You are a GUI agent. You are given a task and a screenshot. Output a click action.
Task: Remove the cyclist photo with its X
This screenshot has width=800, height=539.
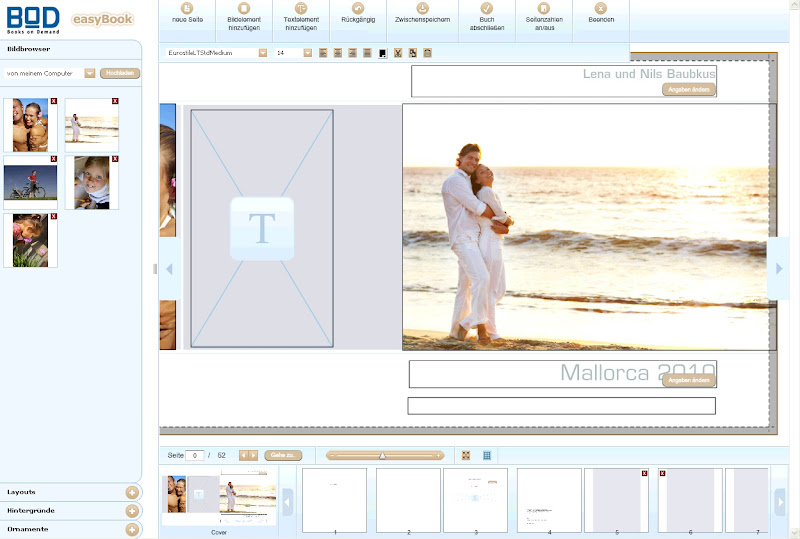click(x=54, y=159)
